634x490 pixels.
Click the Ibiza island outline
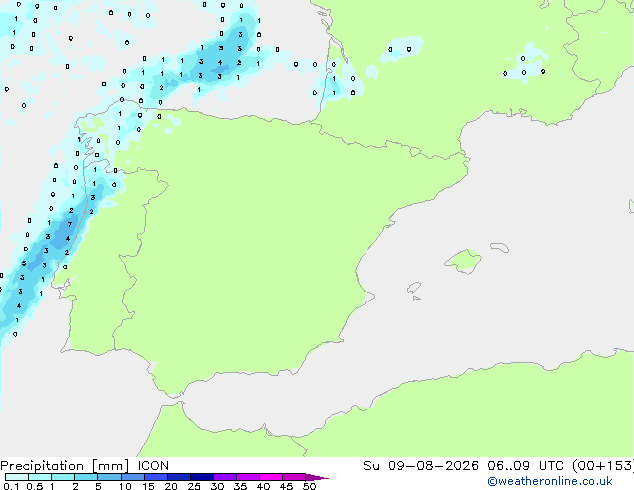(x=414, y=288)
